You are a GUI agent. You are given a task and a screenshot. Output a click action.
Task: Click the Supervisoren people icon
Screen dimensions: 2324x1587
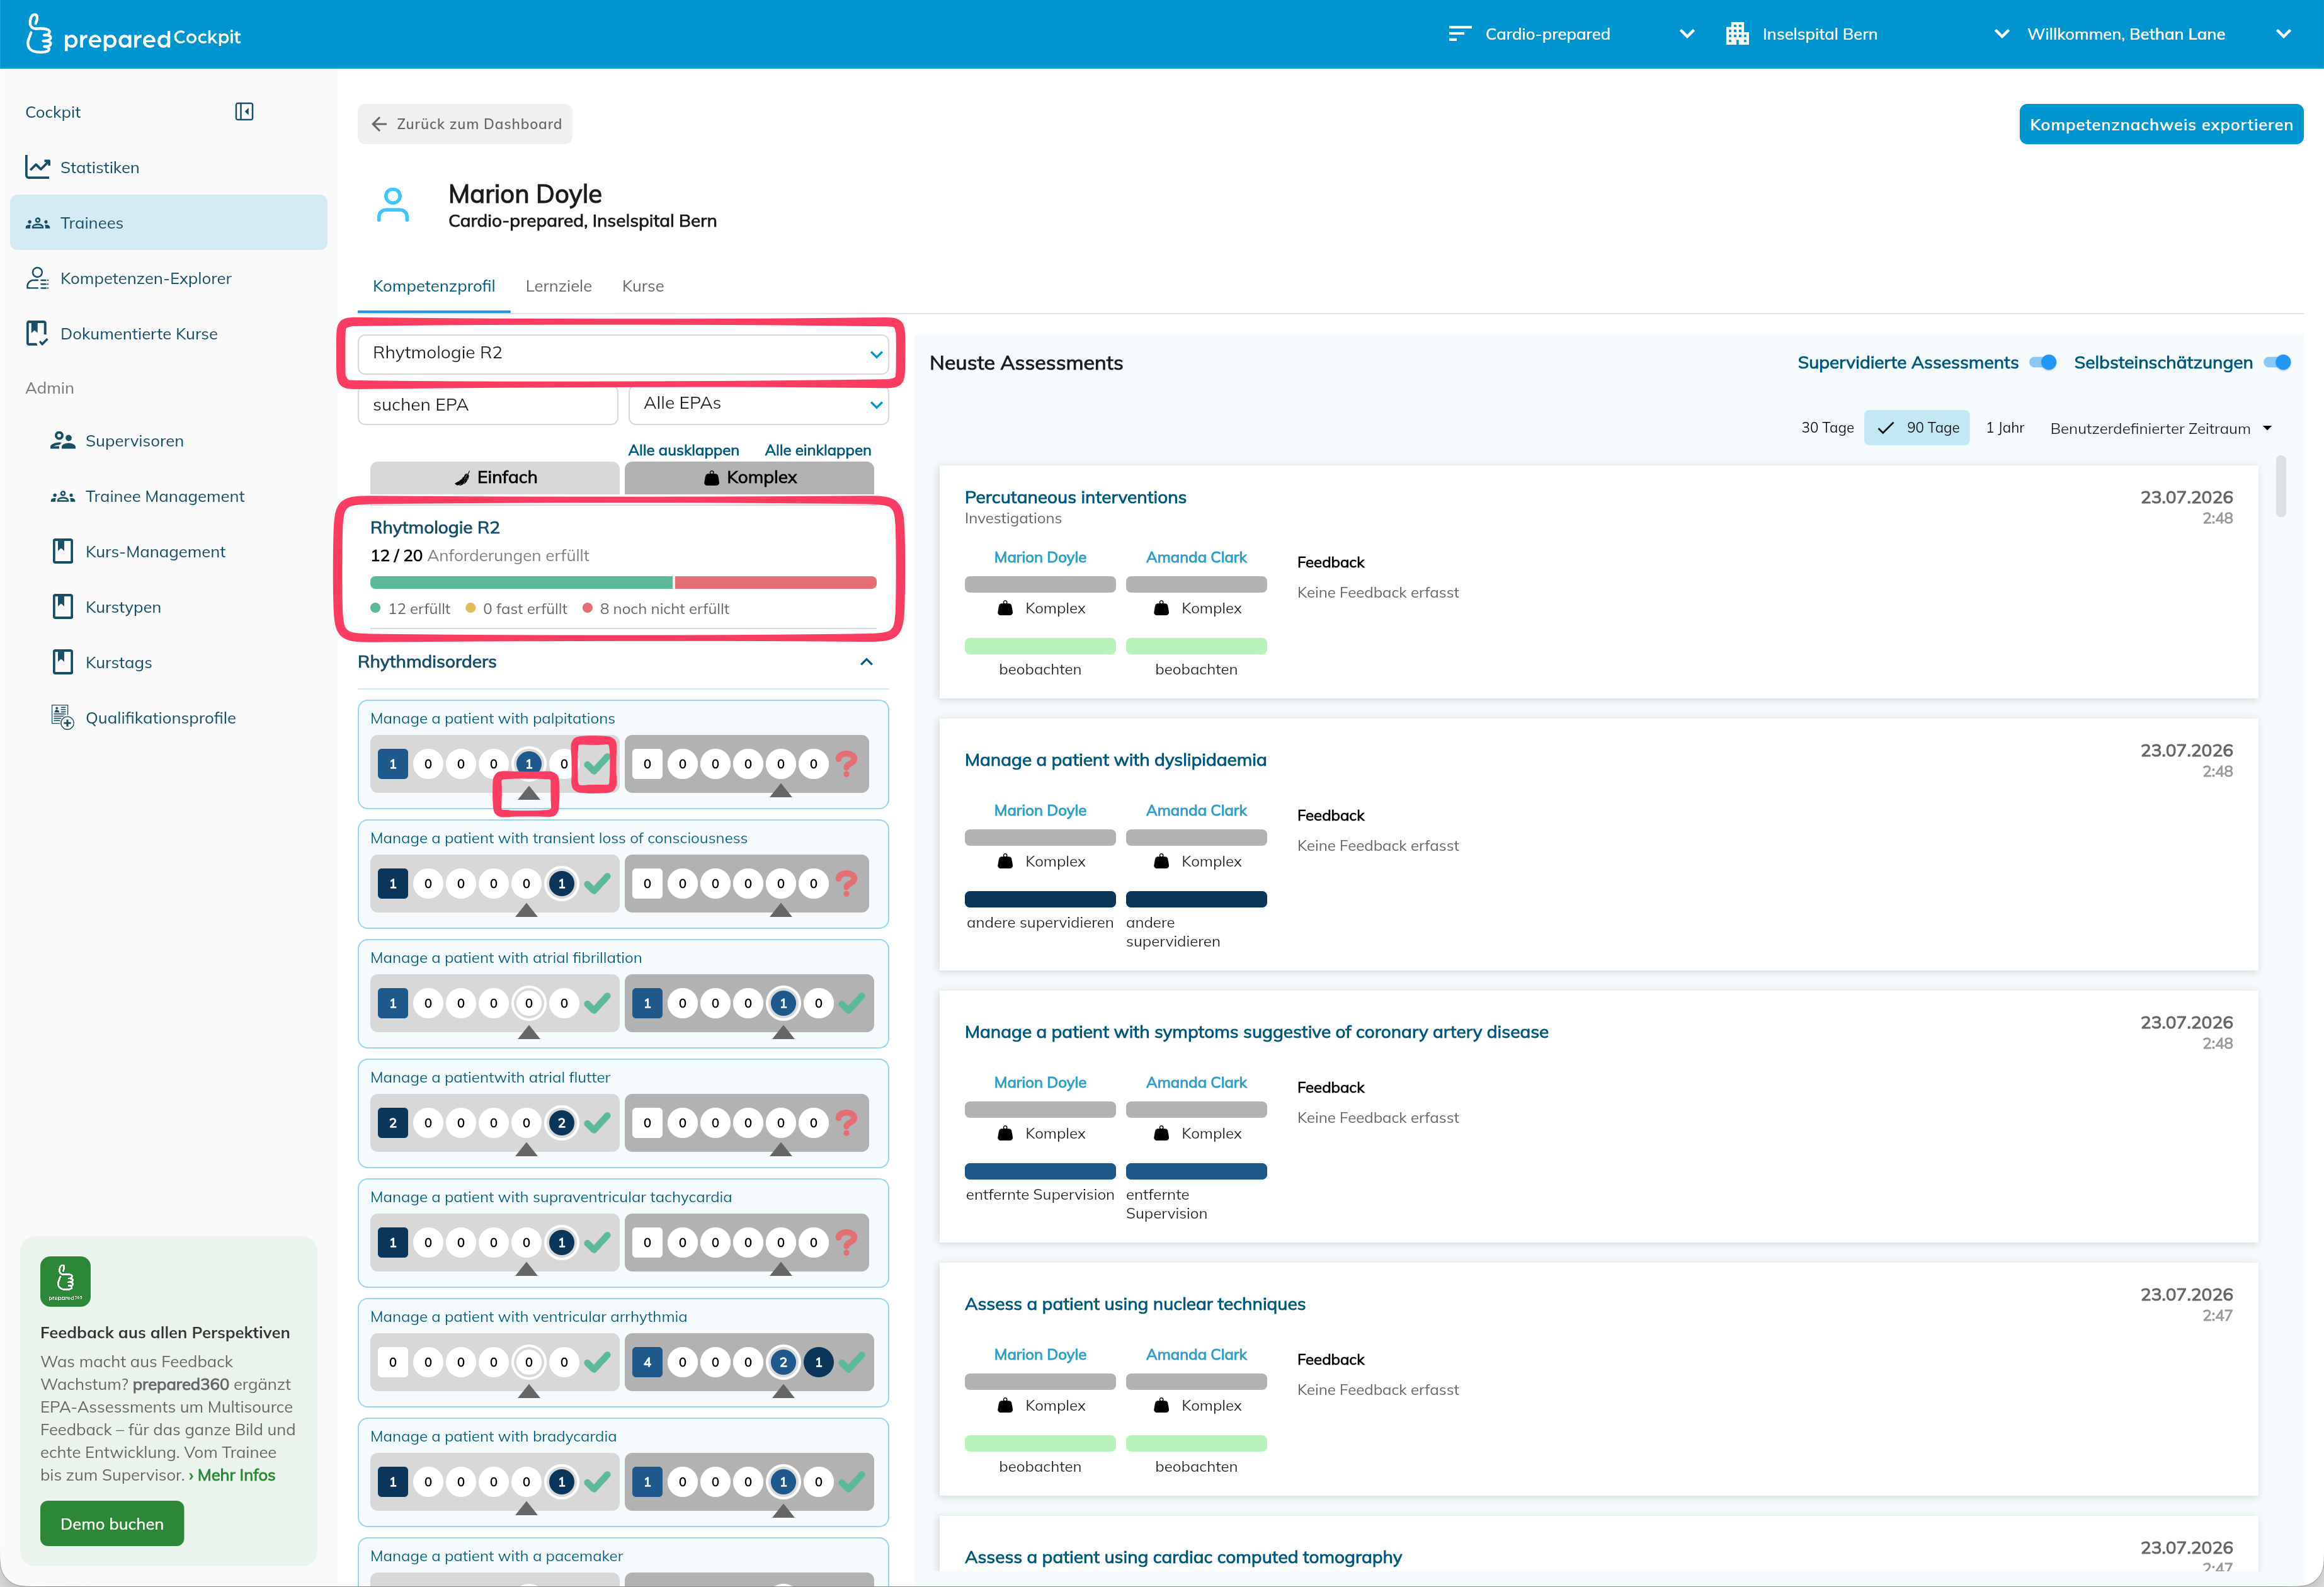click(63, 441)
